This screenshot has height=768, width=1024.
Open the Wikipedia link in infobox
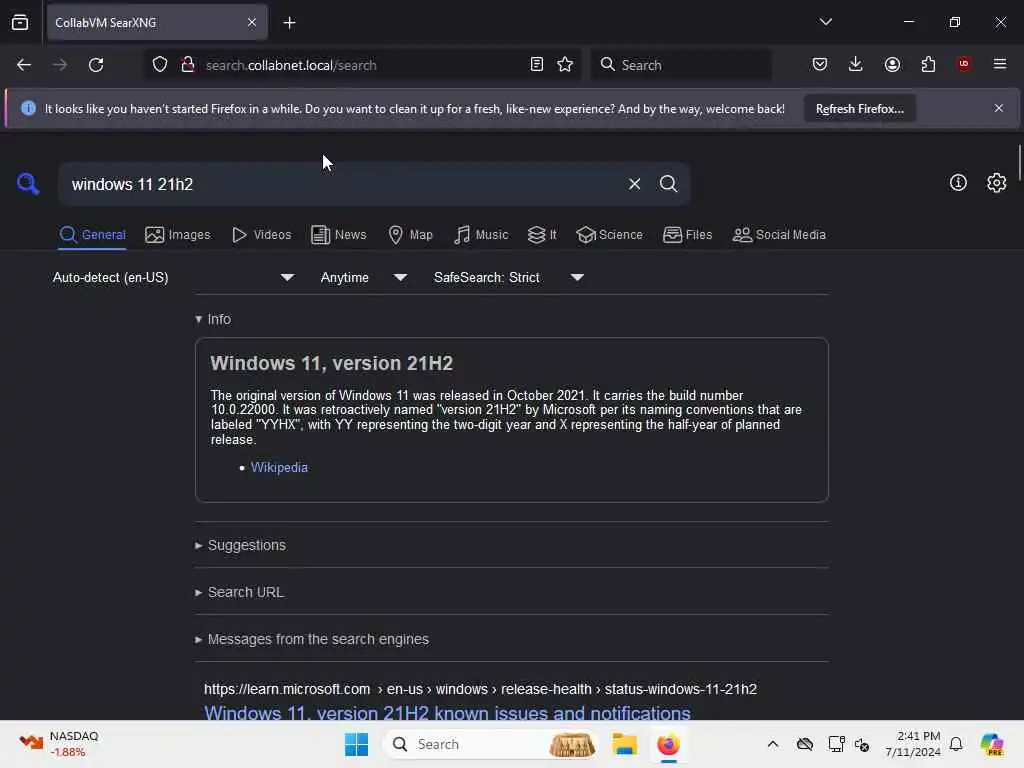(279, 468)
